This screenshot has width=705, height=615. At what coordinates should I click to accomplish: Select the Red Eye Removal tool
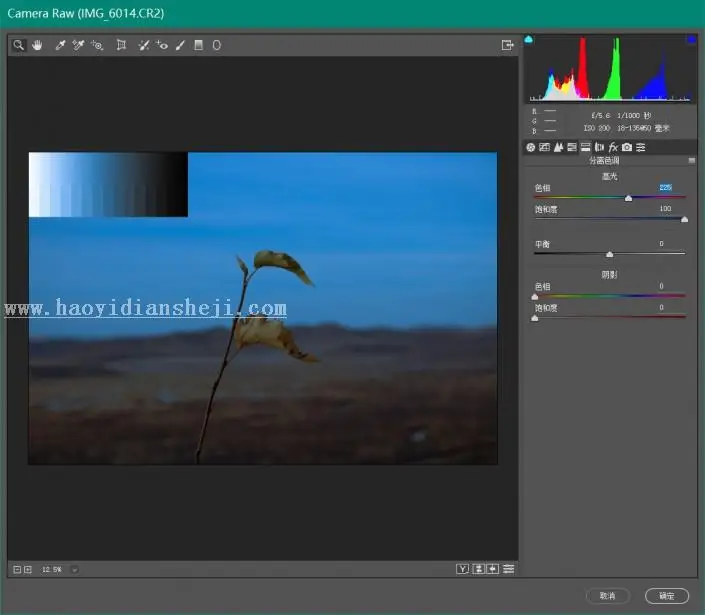point(162,45)
